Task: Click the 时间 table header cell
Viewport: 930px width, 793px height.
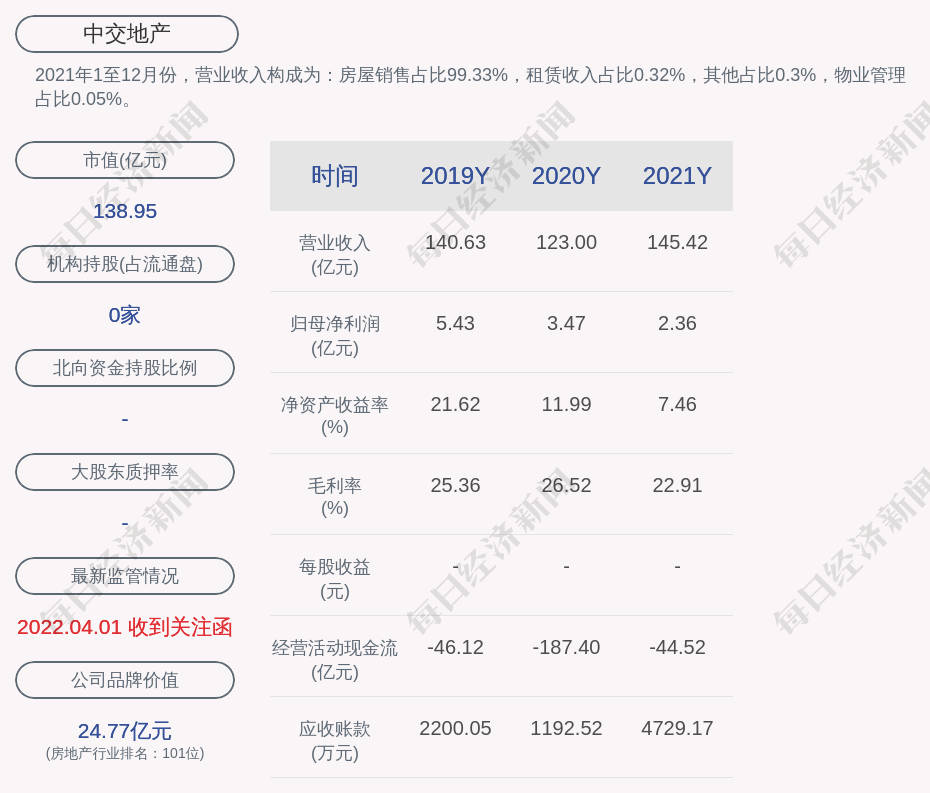Action: tap(335, 176)
